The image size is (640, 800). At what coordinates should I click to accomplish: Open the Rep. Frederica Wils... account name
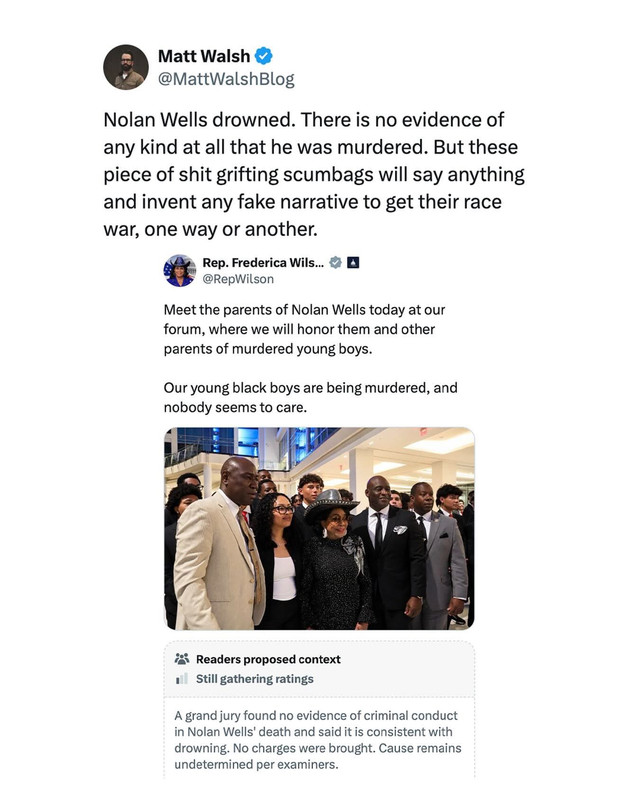(263, 263)
